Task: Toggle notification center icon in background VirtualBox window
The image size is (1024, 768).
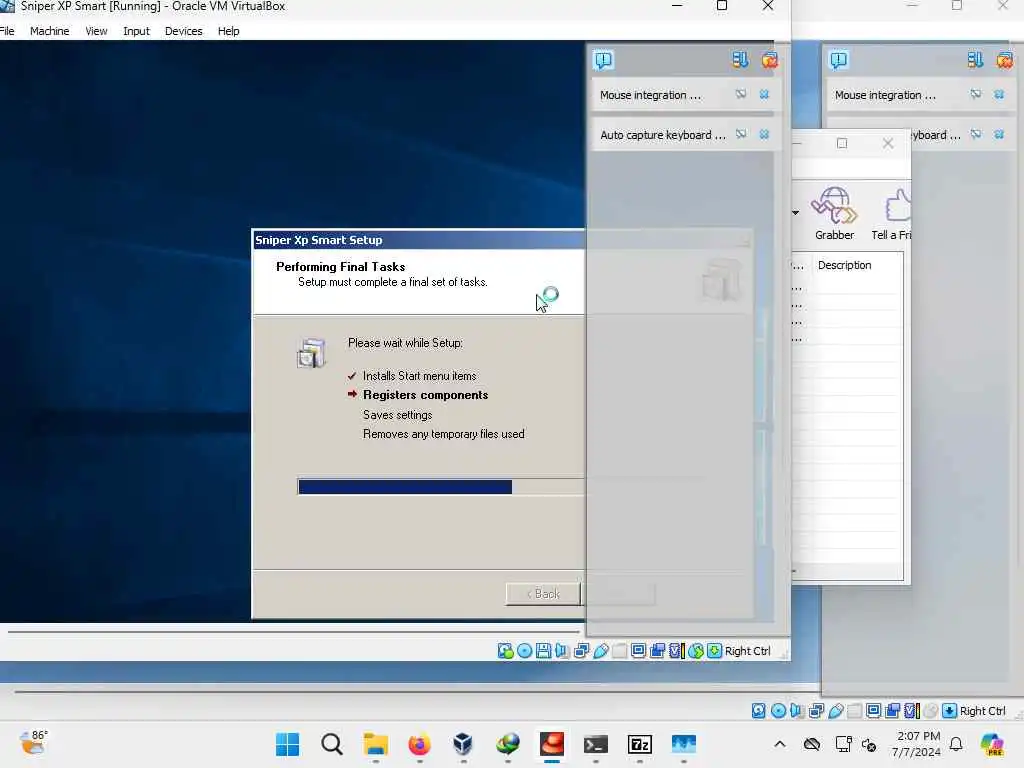Action: coord(839,60)
